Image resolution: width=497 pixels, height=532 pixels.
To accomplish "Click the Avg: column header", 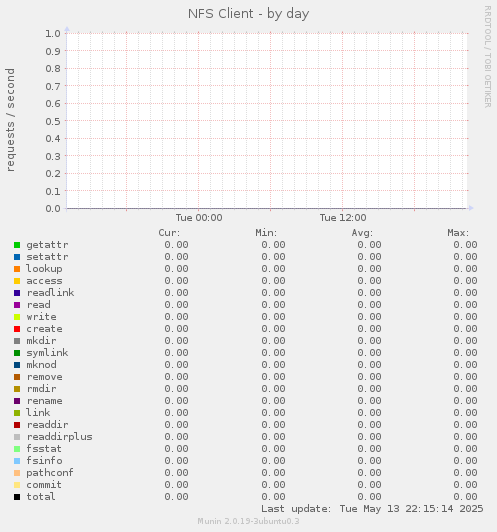I will [x=362, y=233].
